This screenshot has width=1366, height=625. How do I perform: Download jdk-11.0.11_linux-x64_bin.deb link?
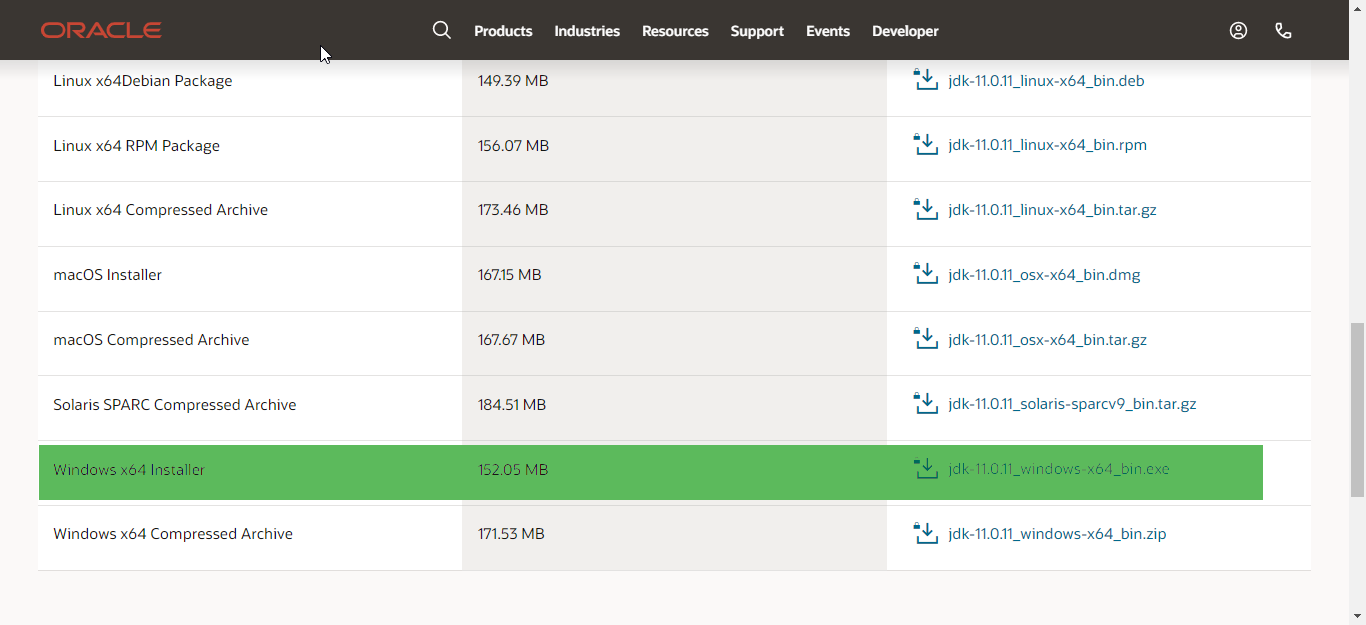click(x=1046, y=81)
